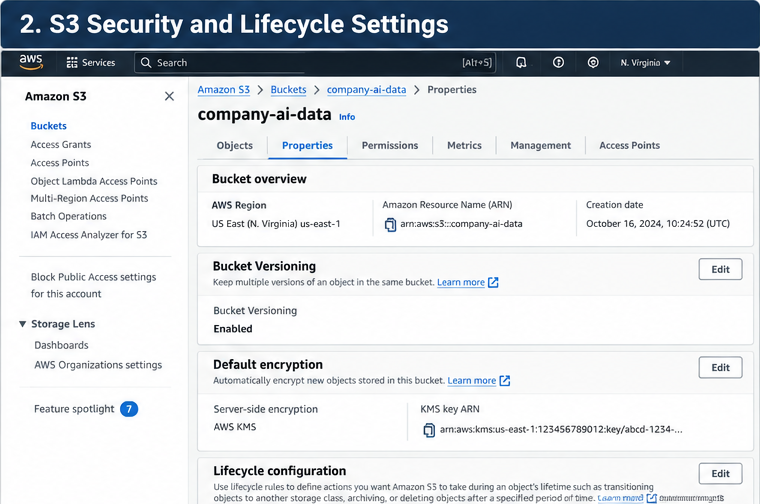
Task: Open IAM Access Analyzer for S3
Action: [88, 235]
